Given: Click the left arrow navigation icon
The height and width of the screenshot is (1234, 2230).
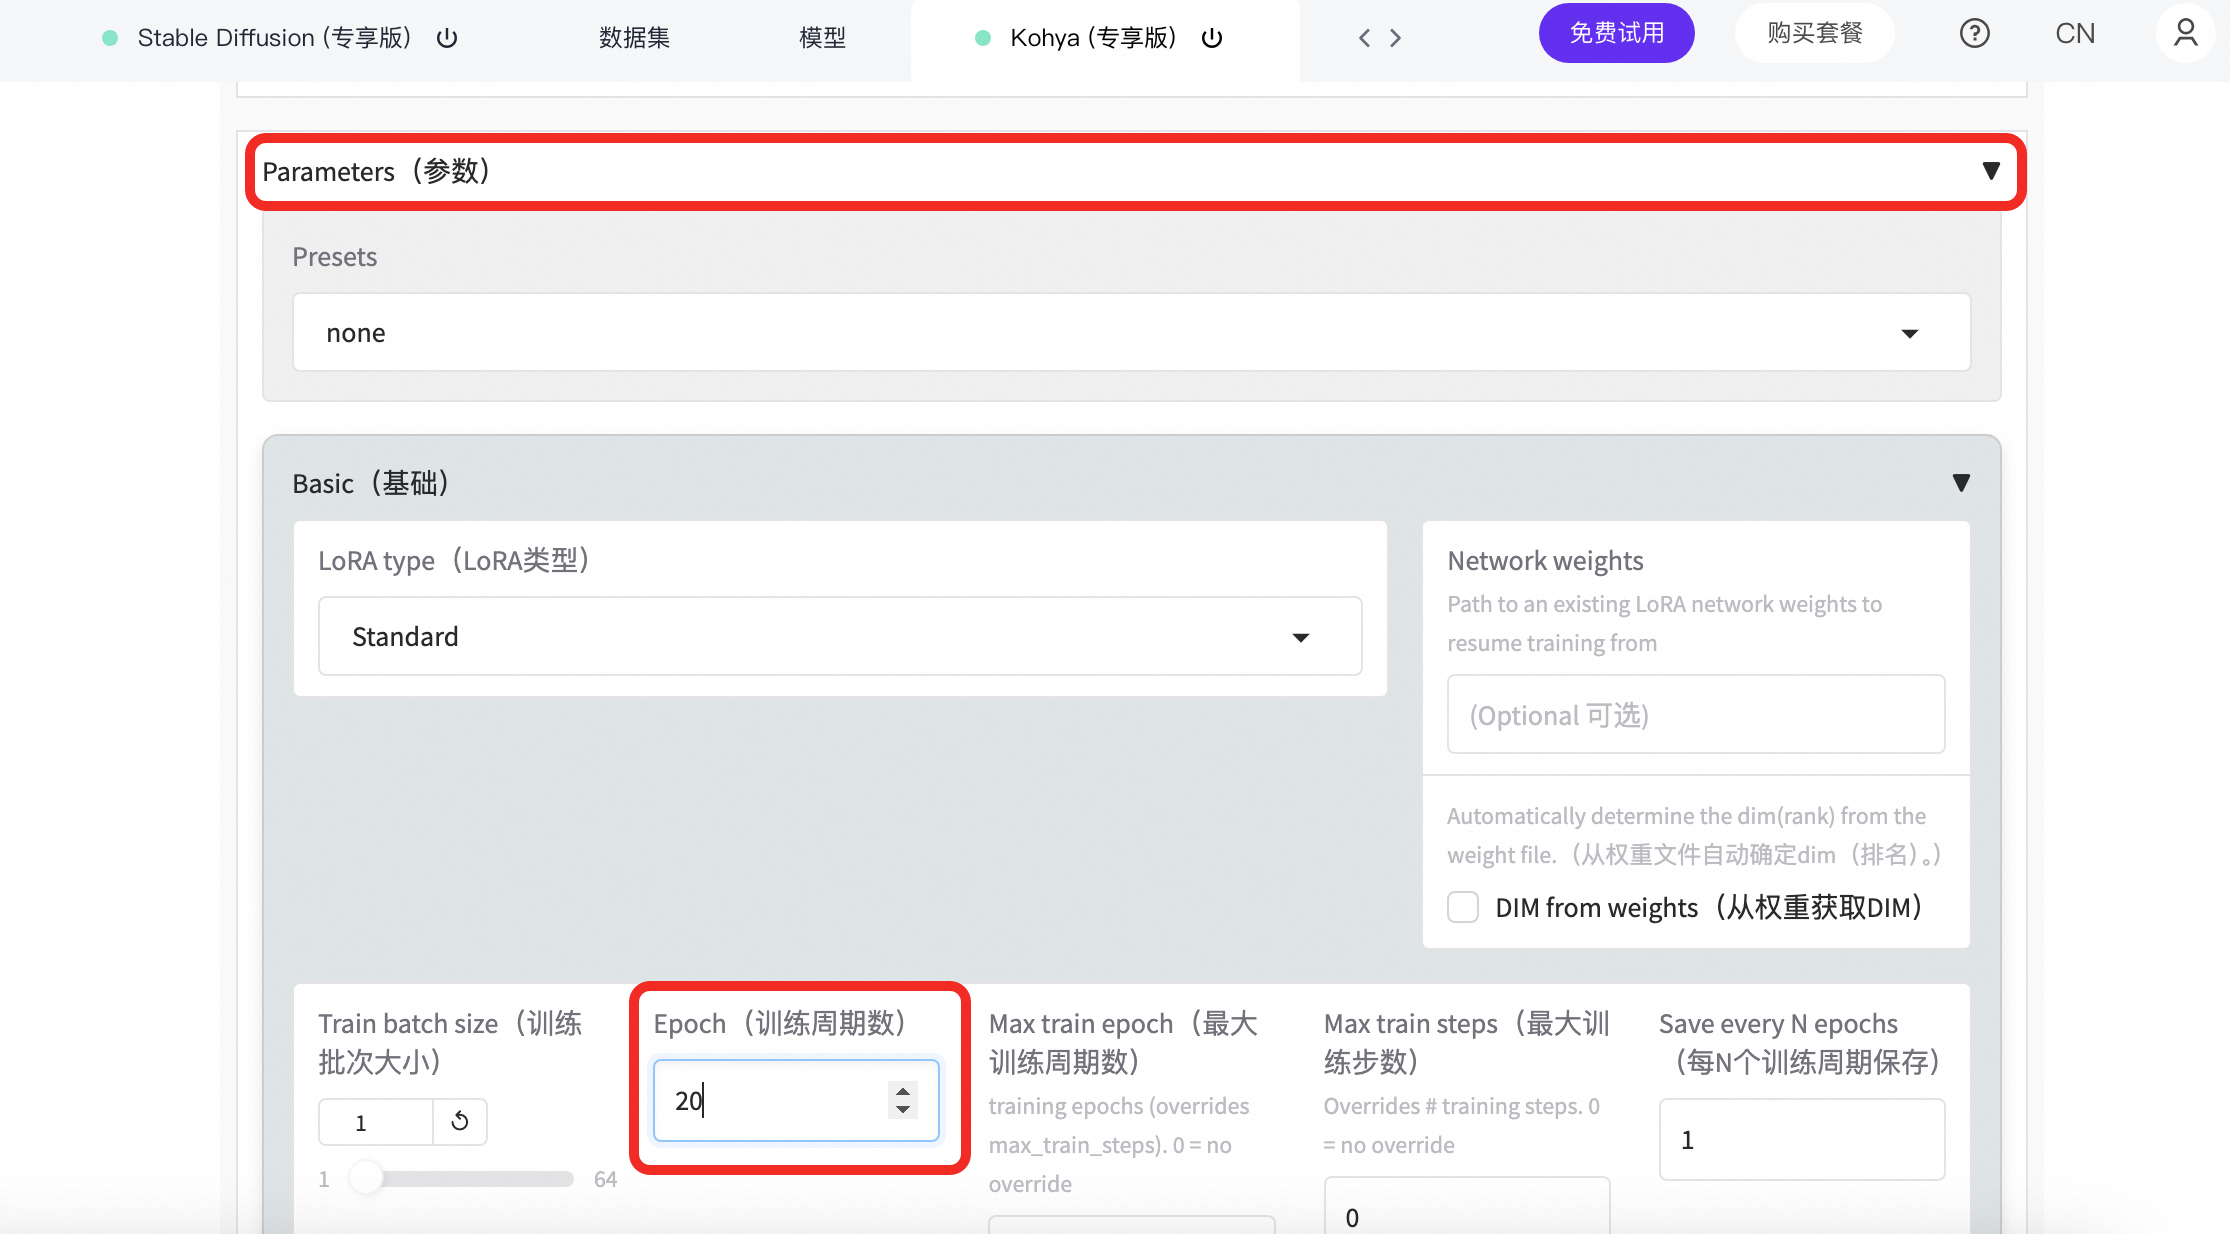Looking at the screenshot, I should tap(1364, 38).
